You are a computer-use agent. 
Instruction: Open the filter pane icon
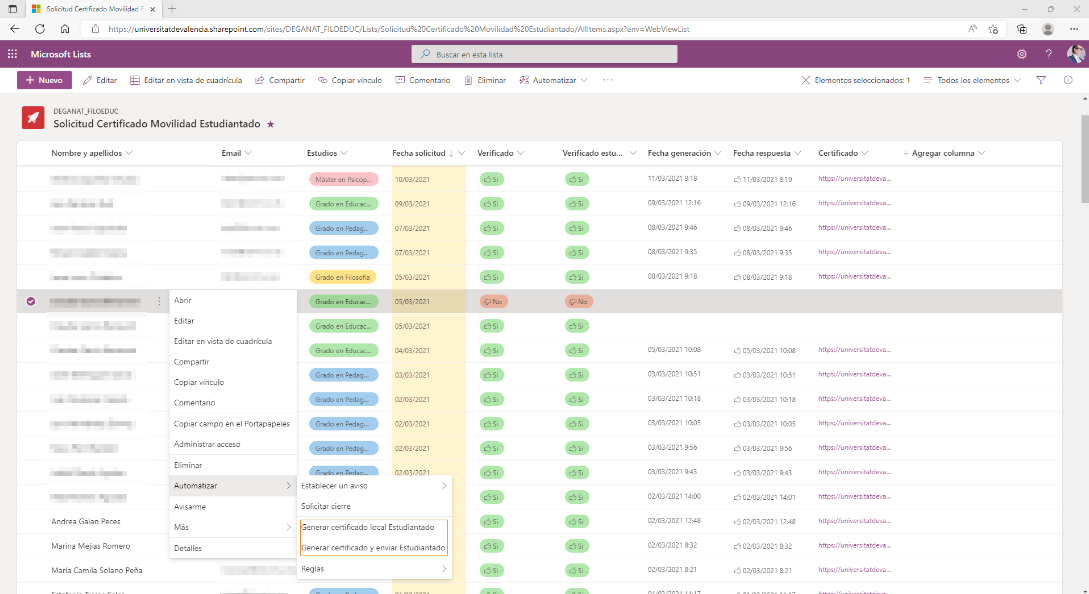[1041, 80]
